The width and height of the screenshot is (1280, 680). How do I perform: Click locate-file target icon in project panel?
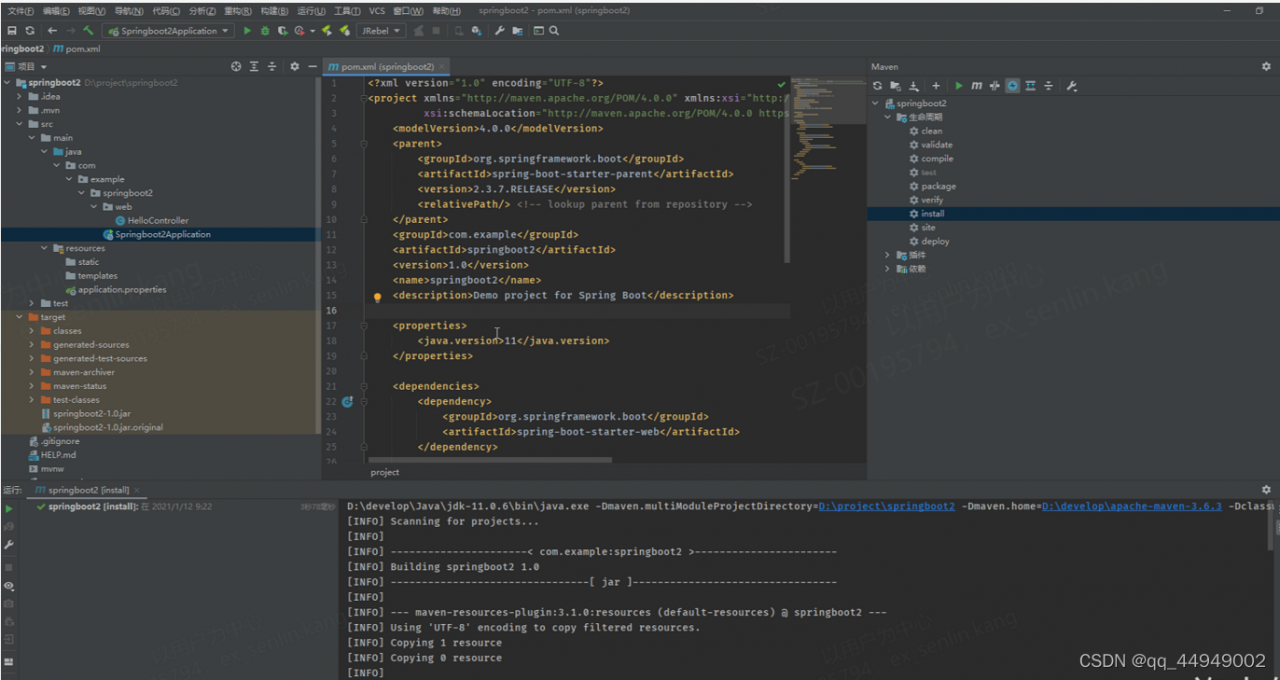pyautogui.click(x=236, y=67)
